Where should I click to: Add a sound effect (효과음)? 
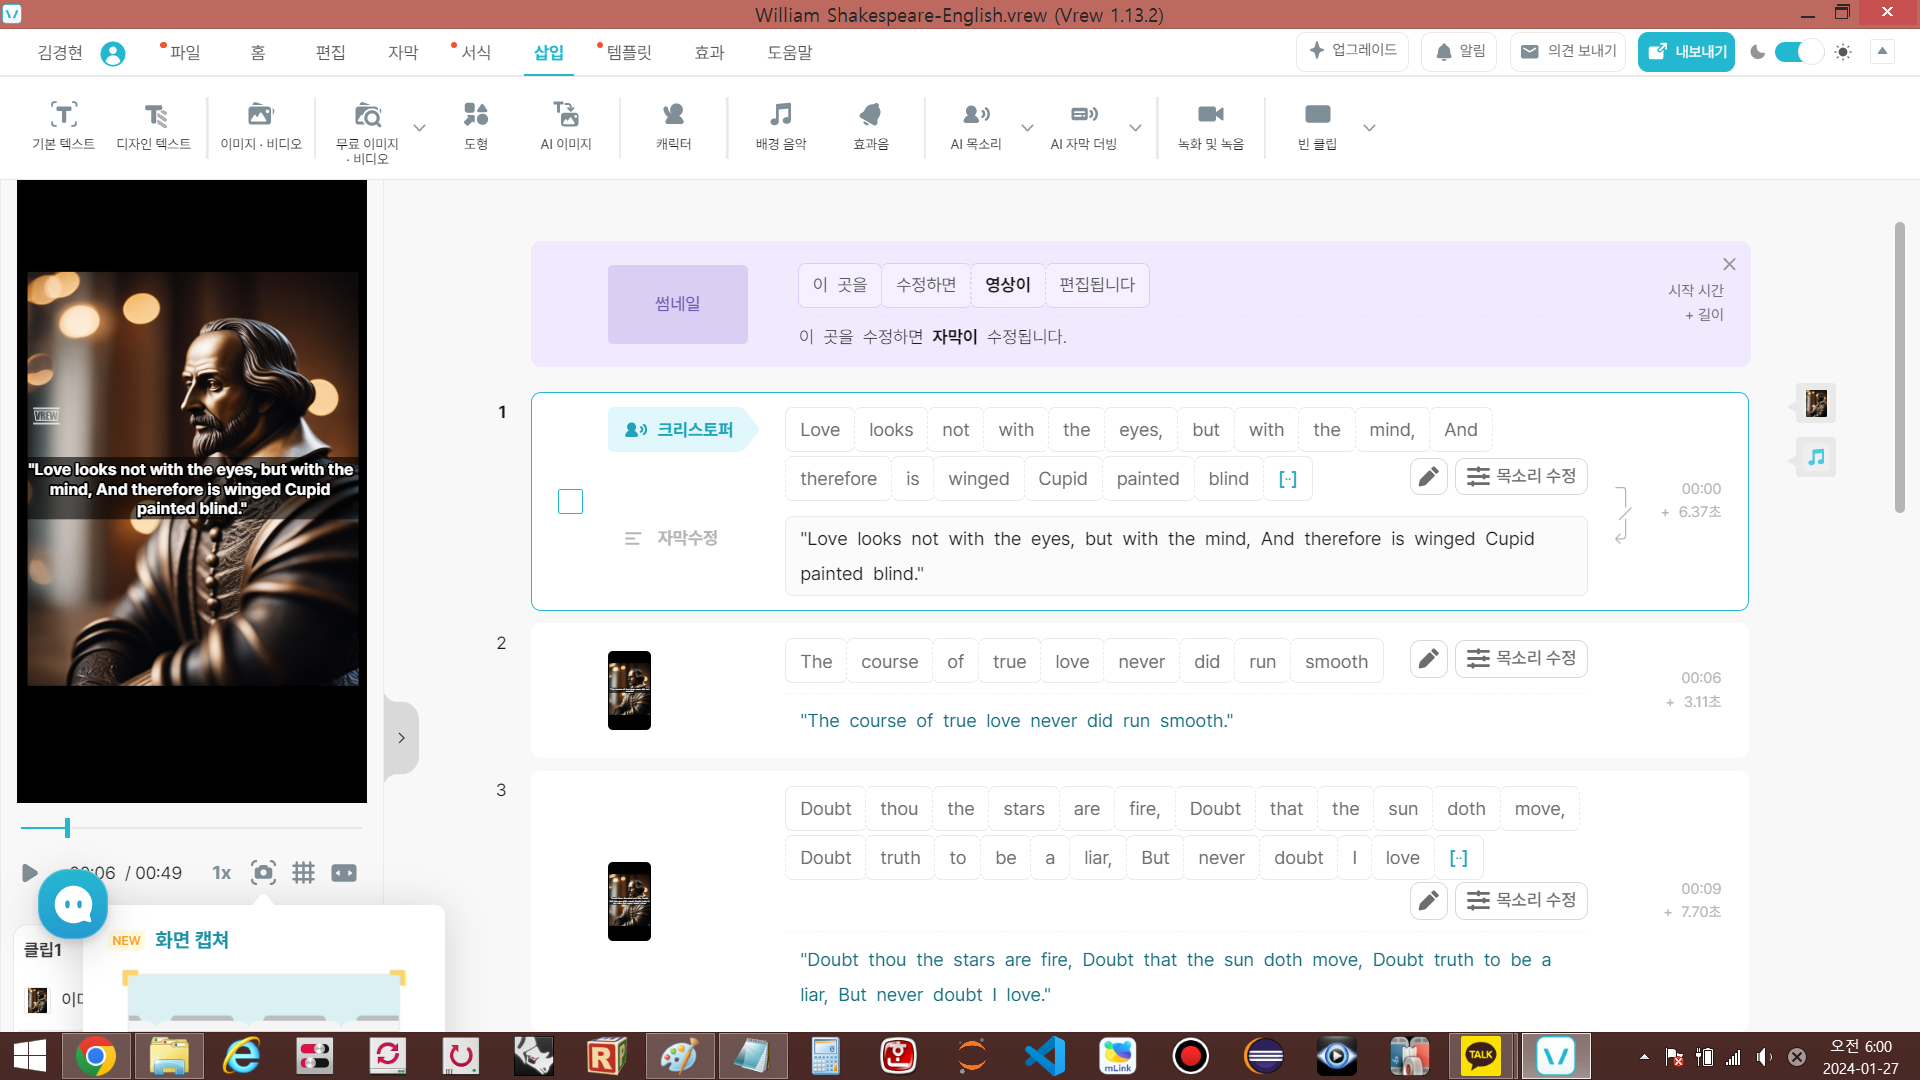(871, 126)
